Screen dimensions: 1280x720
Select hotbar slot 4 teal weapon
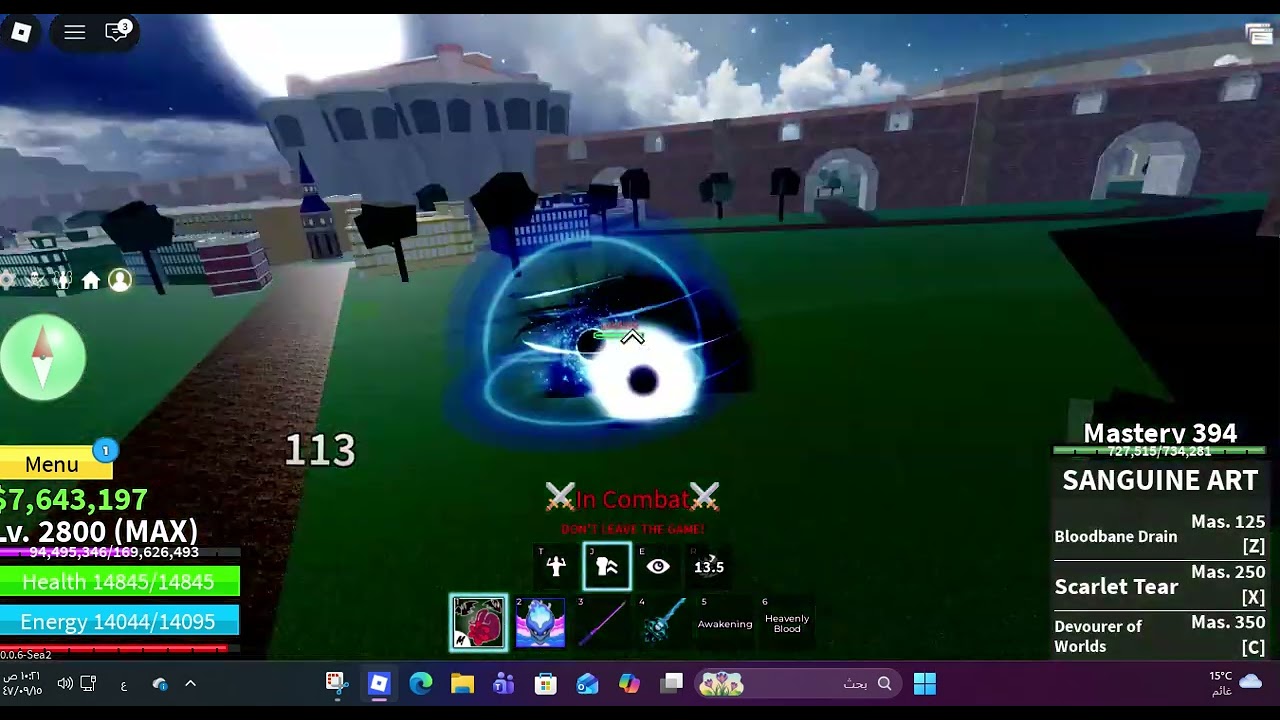point(664,622)
